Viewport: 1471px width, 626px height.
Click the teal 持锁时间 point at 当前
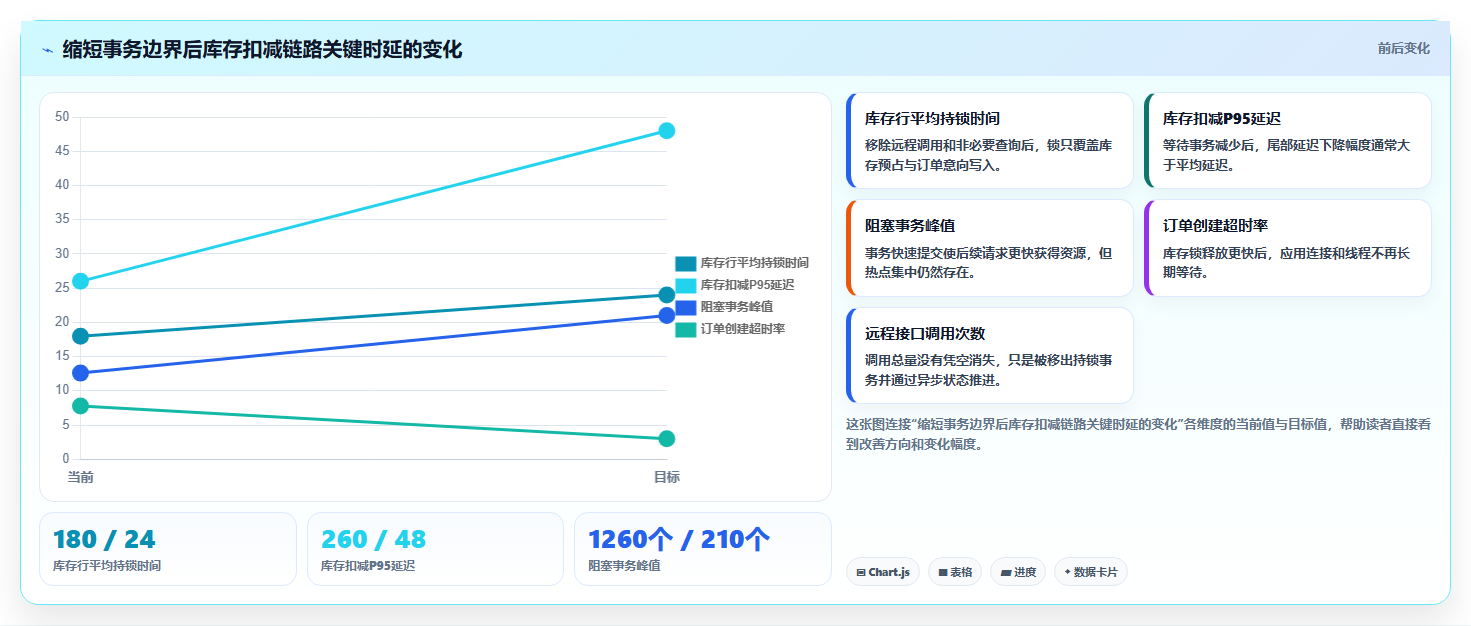point(81,336)
